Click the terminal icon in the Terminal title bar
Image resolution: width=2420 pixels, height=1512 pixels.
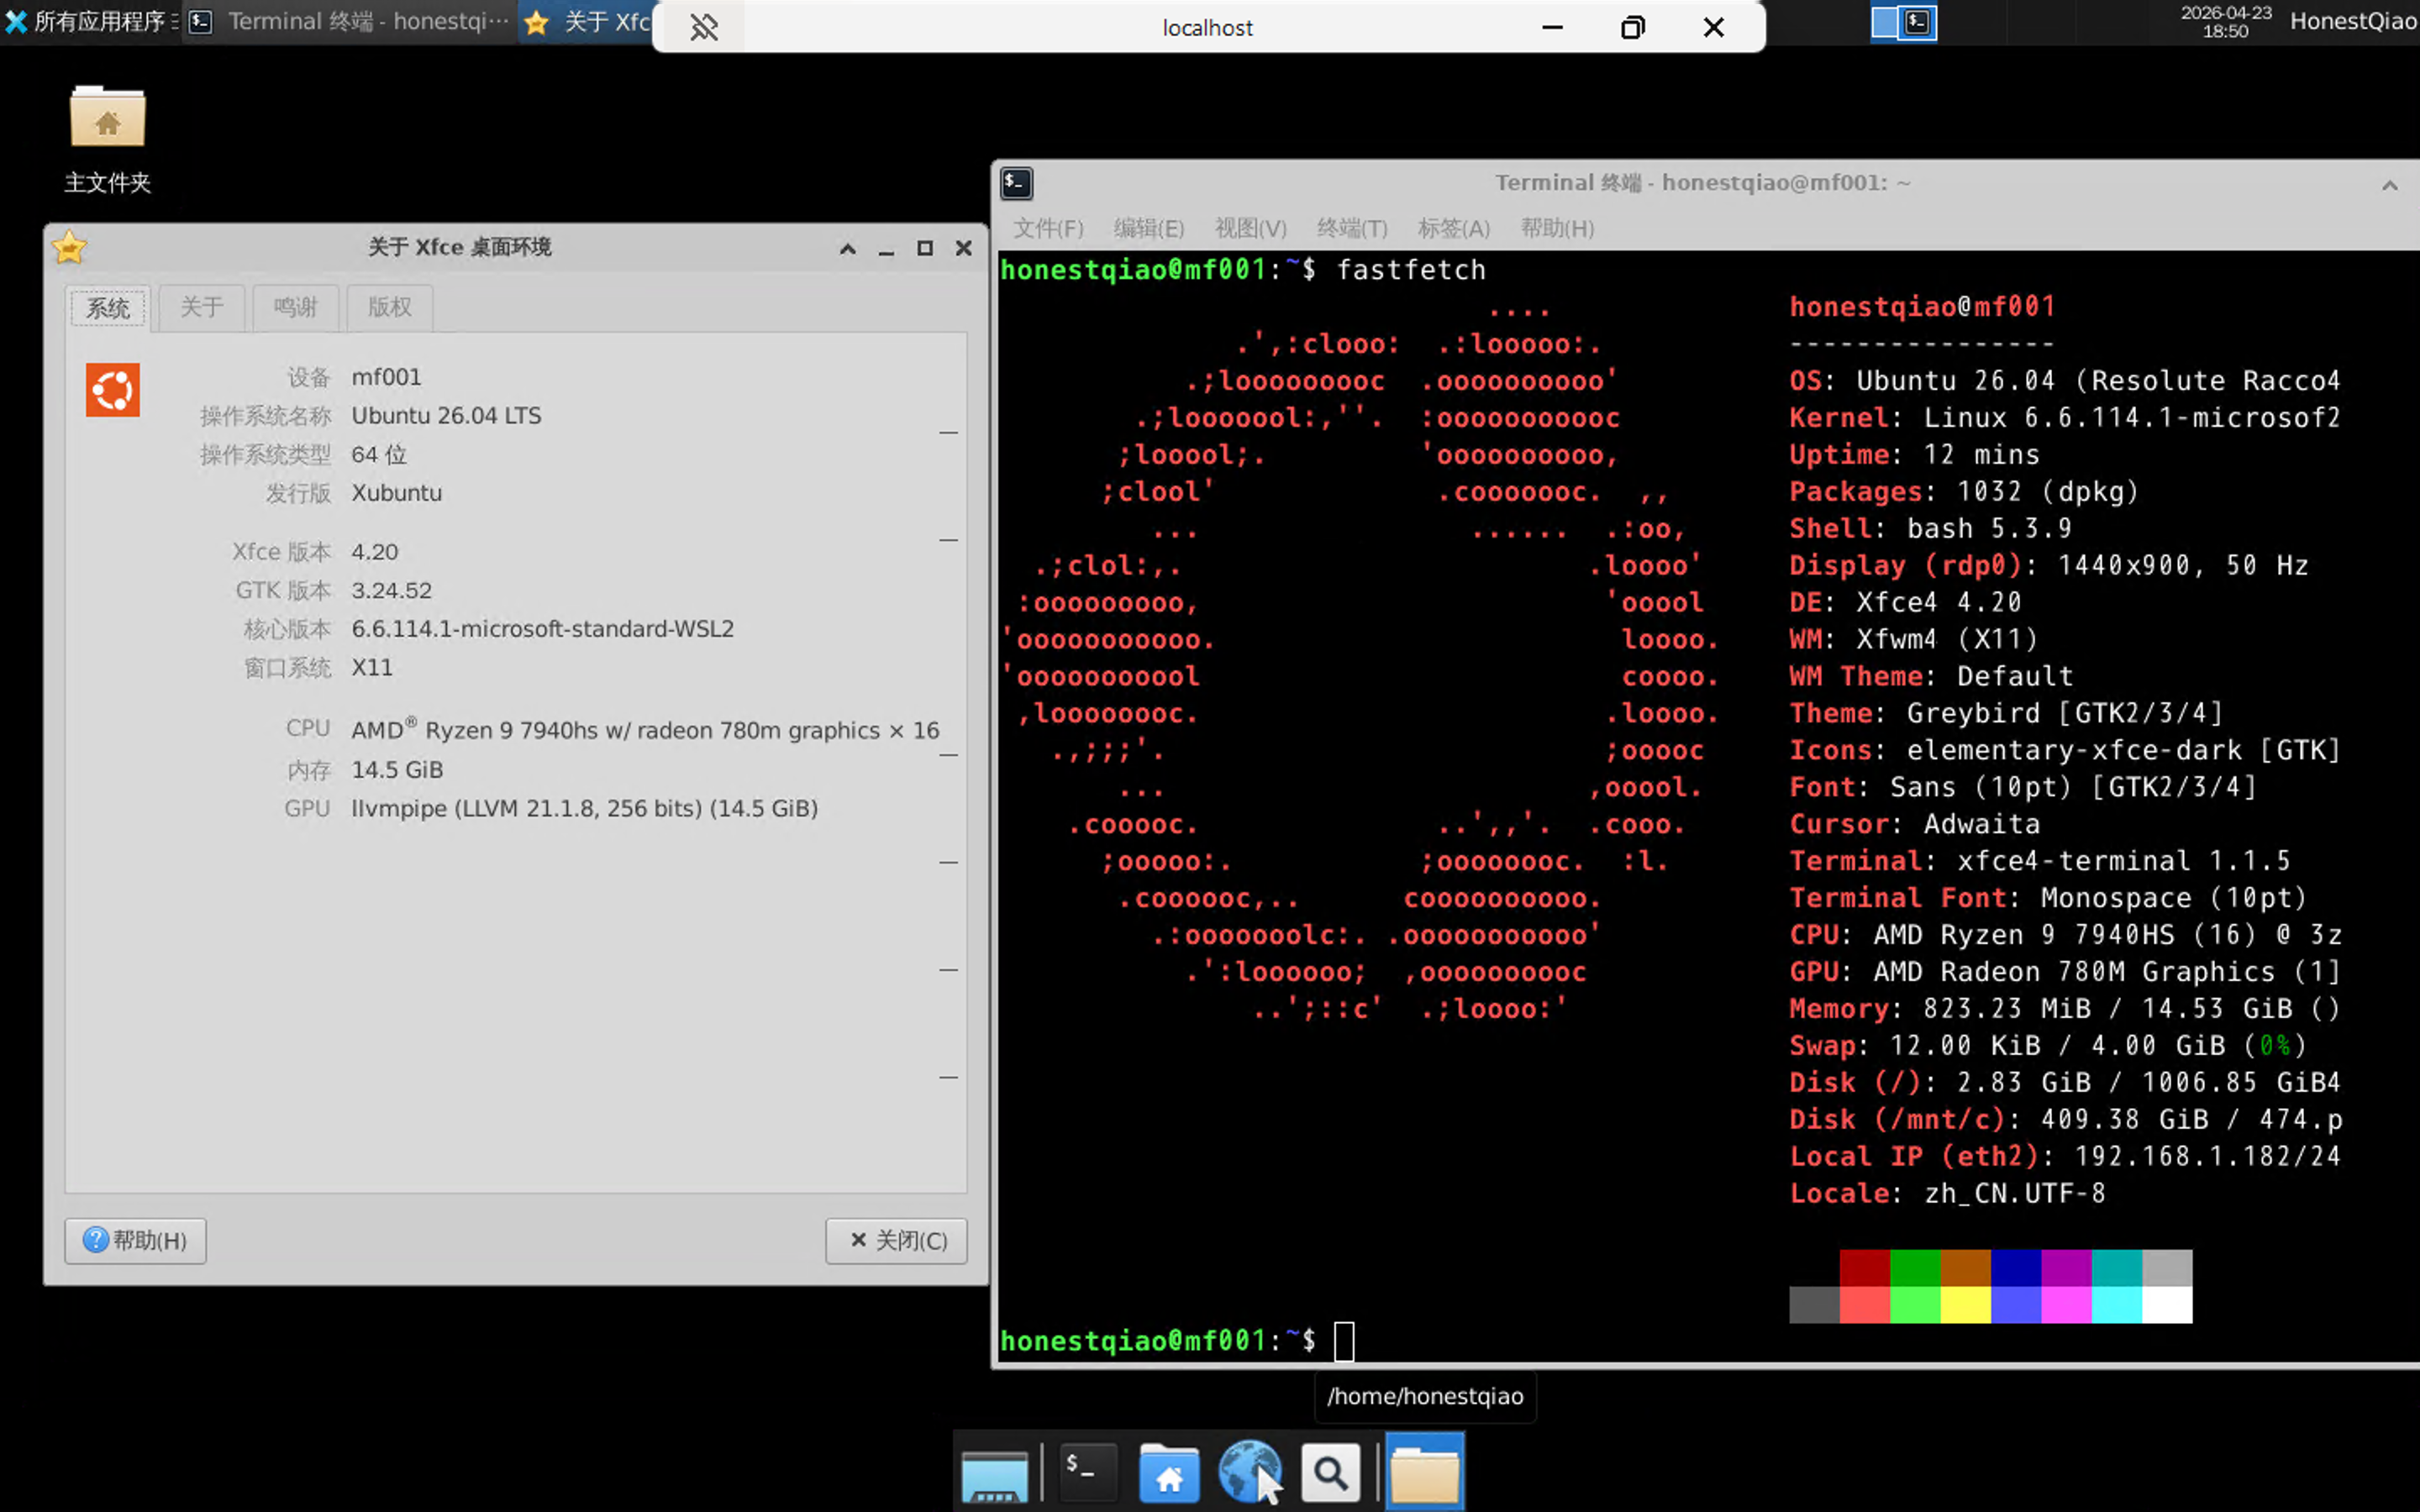[x=1016, y=183]
